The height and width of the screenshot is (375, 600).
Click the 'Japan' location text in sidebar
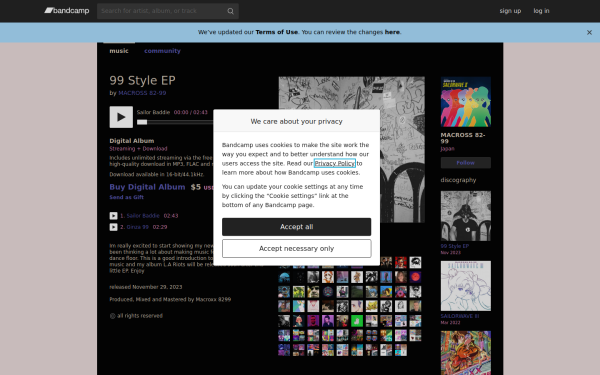coord(448,149)
